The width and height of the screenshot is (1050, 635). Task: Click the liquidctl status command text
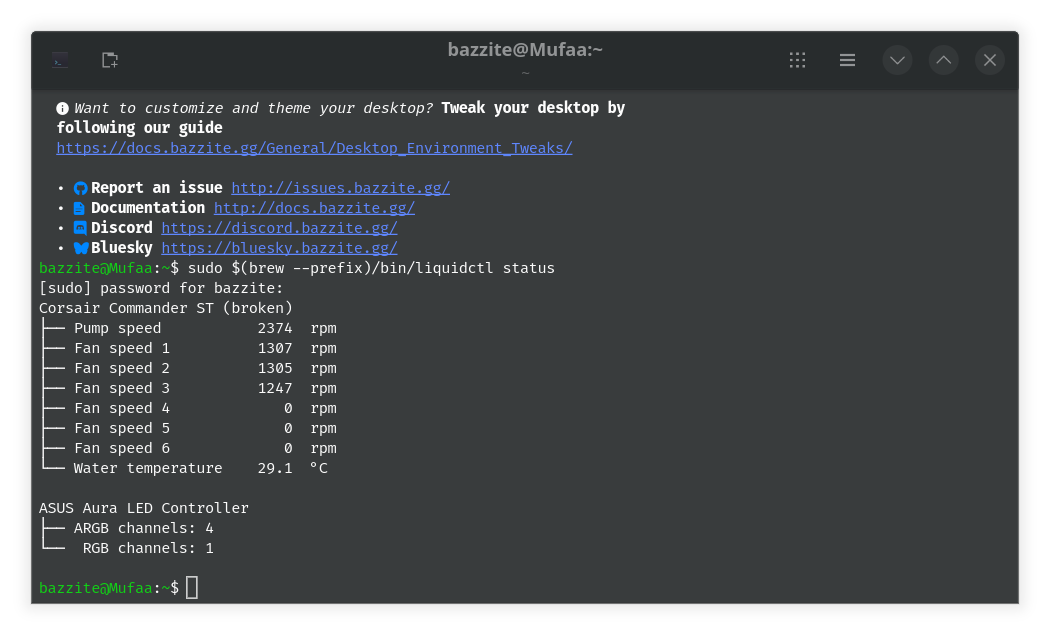tap(370, 268)
